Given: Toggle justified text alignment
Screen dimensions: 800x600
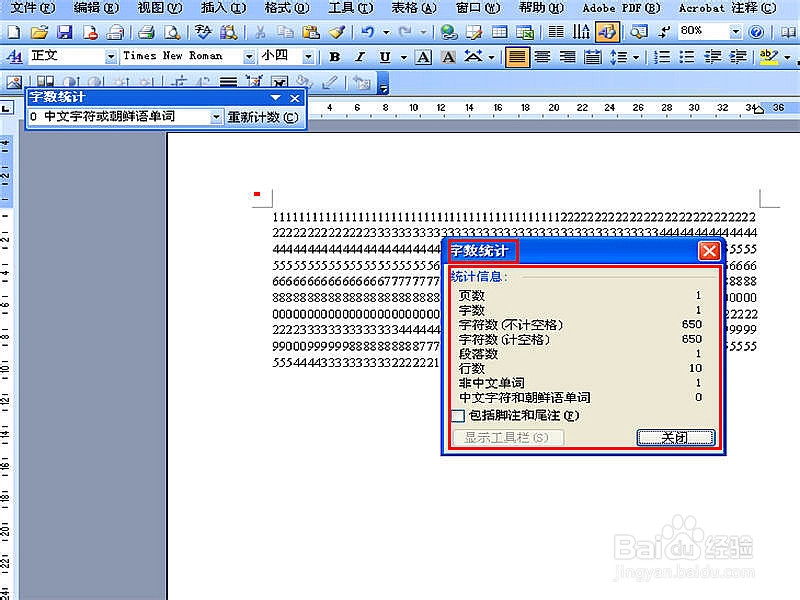Looking at the screenshot, I should (x=516, y=57).
